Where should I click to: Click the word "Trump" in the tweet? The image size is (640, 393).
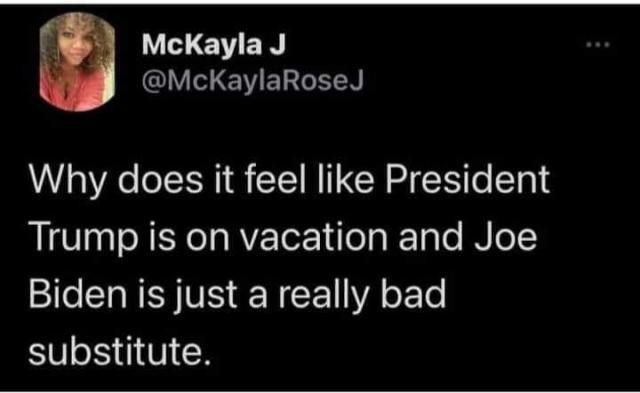point(84,239)
